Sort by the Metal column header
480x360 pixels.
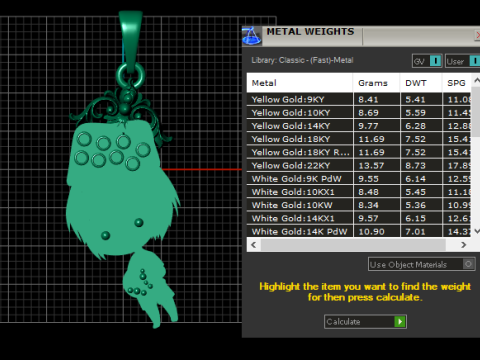(299, 83)
